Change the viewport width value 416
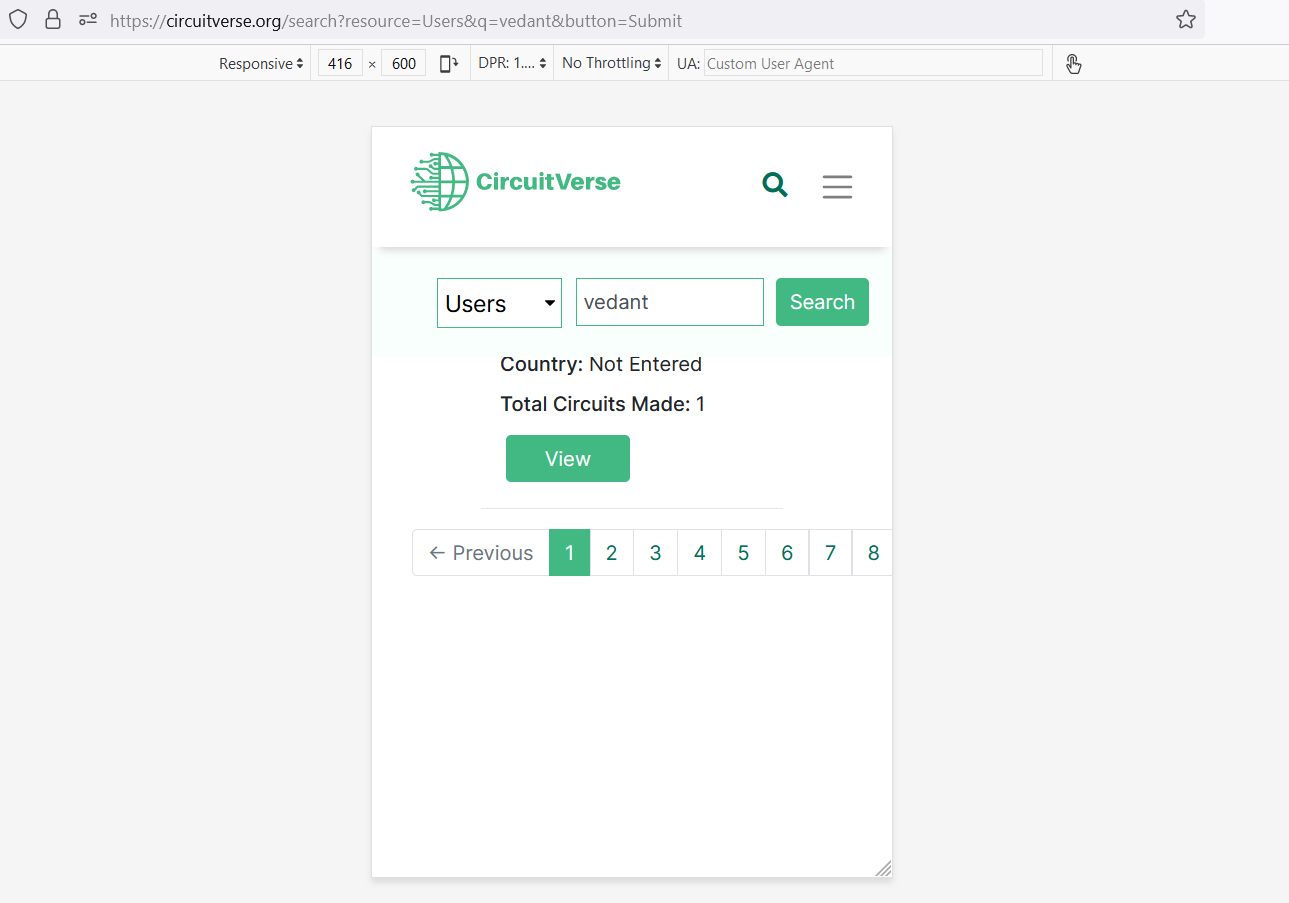Screen dimensions: 1289x903 click(339, 62)
